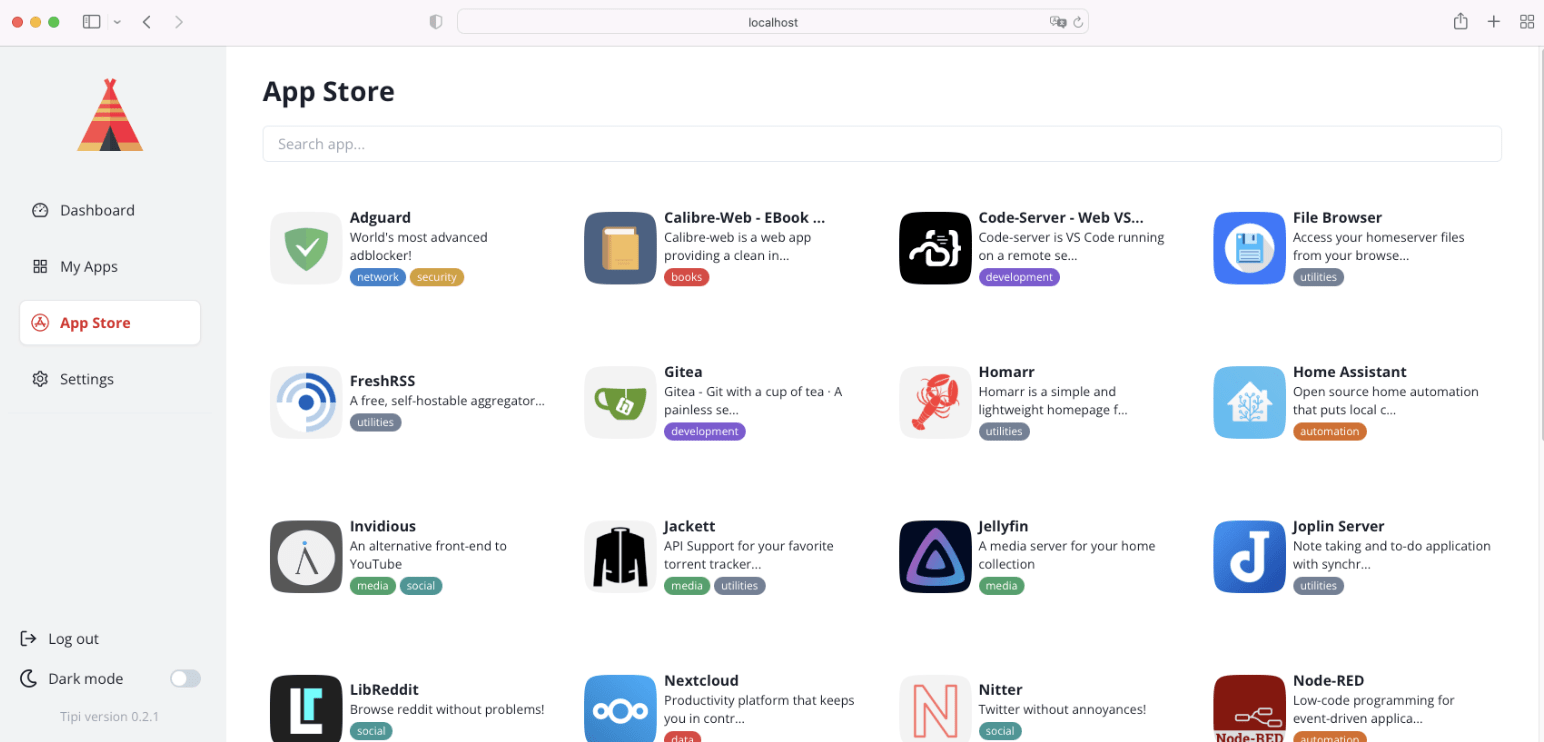Open the Jackett jacket icon

pos(620,557)
